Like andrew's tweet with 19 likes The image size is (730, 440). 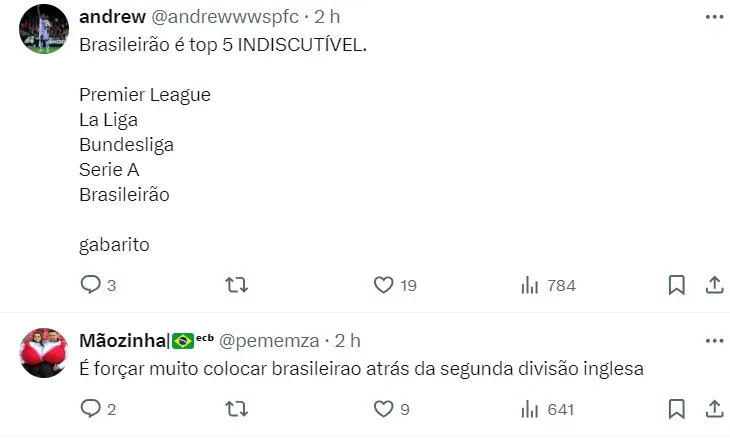click(x=383, y=285)
